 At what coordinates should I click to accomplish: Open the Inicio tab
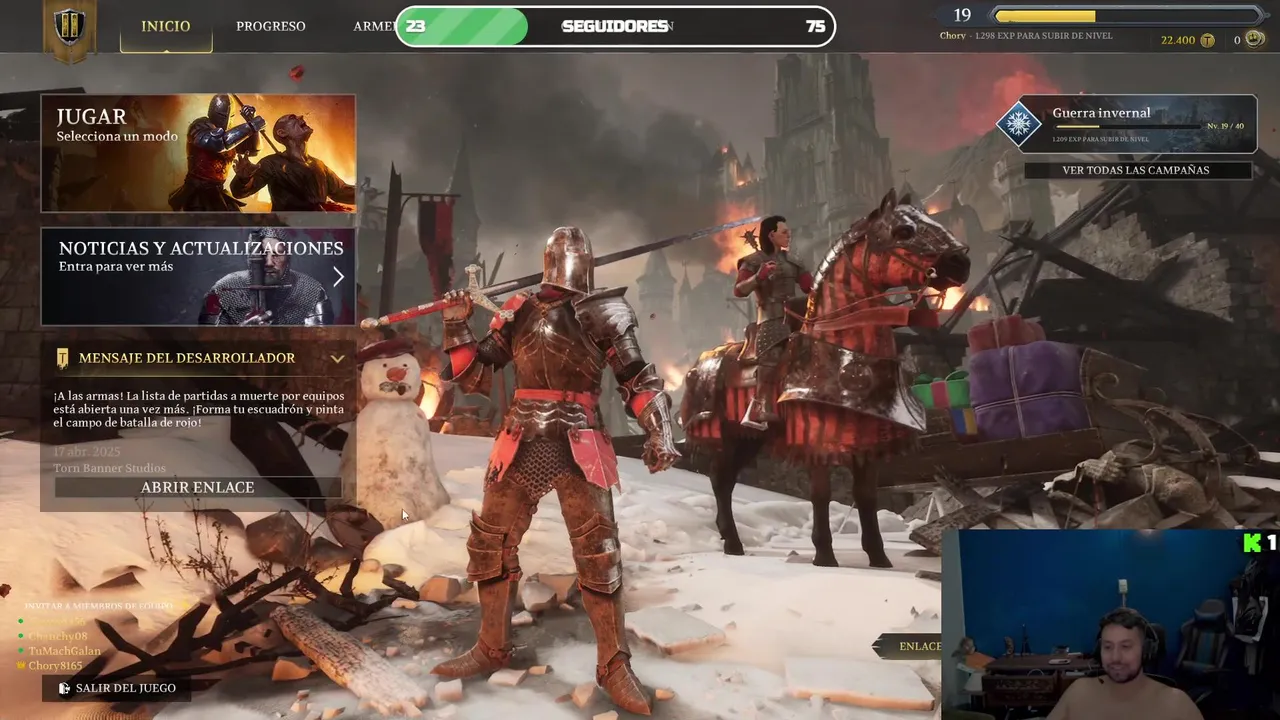point(166,26)
